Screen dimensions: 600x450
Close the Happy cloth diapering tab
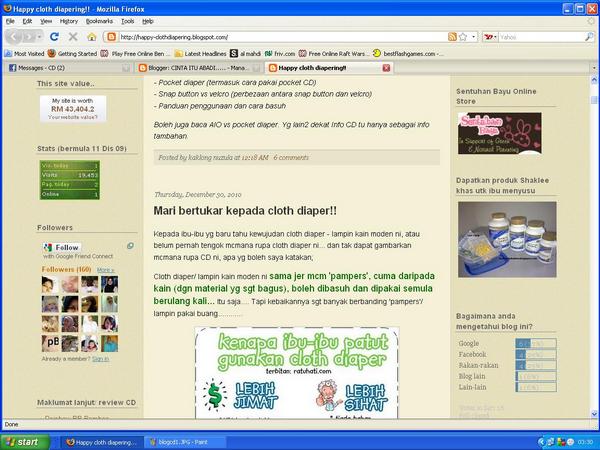(x=386, y=68)
